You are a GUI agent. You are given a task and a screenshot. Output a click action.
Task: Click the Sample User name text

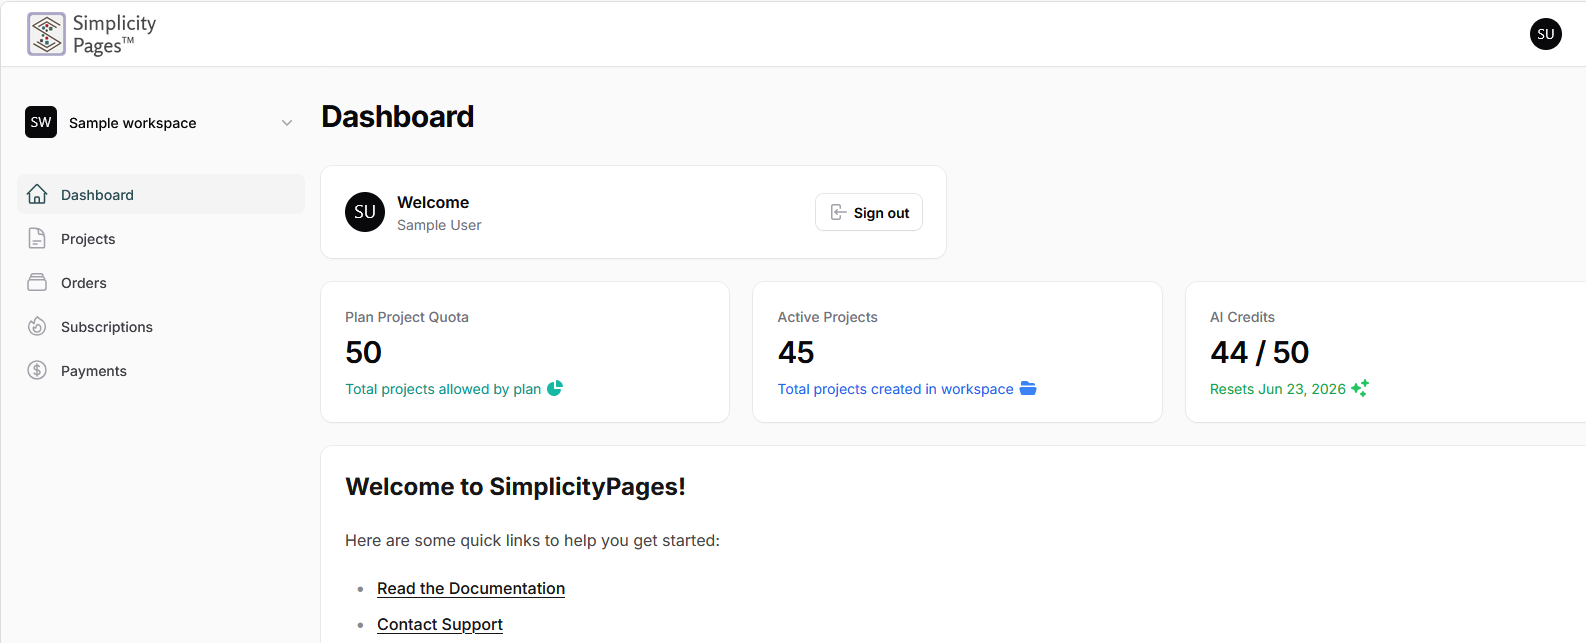[439, 225]
